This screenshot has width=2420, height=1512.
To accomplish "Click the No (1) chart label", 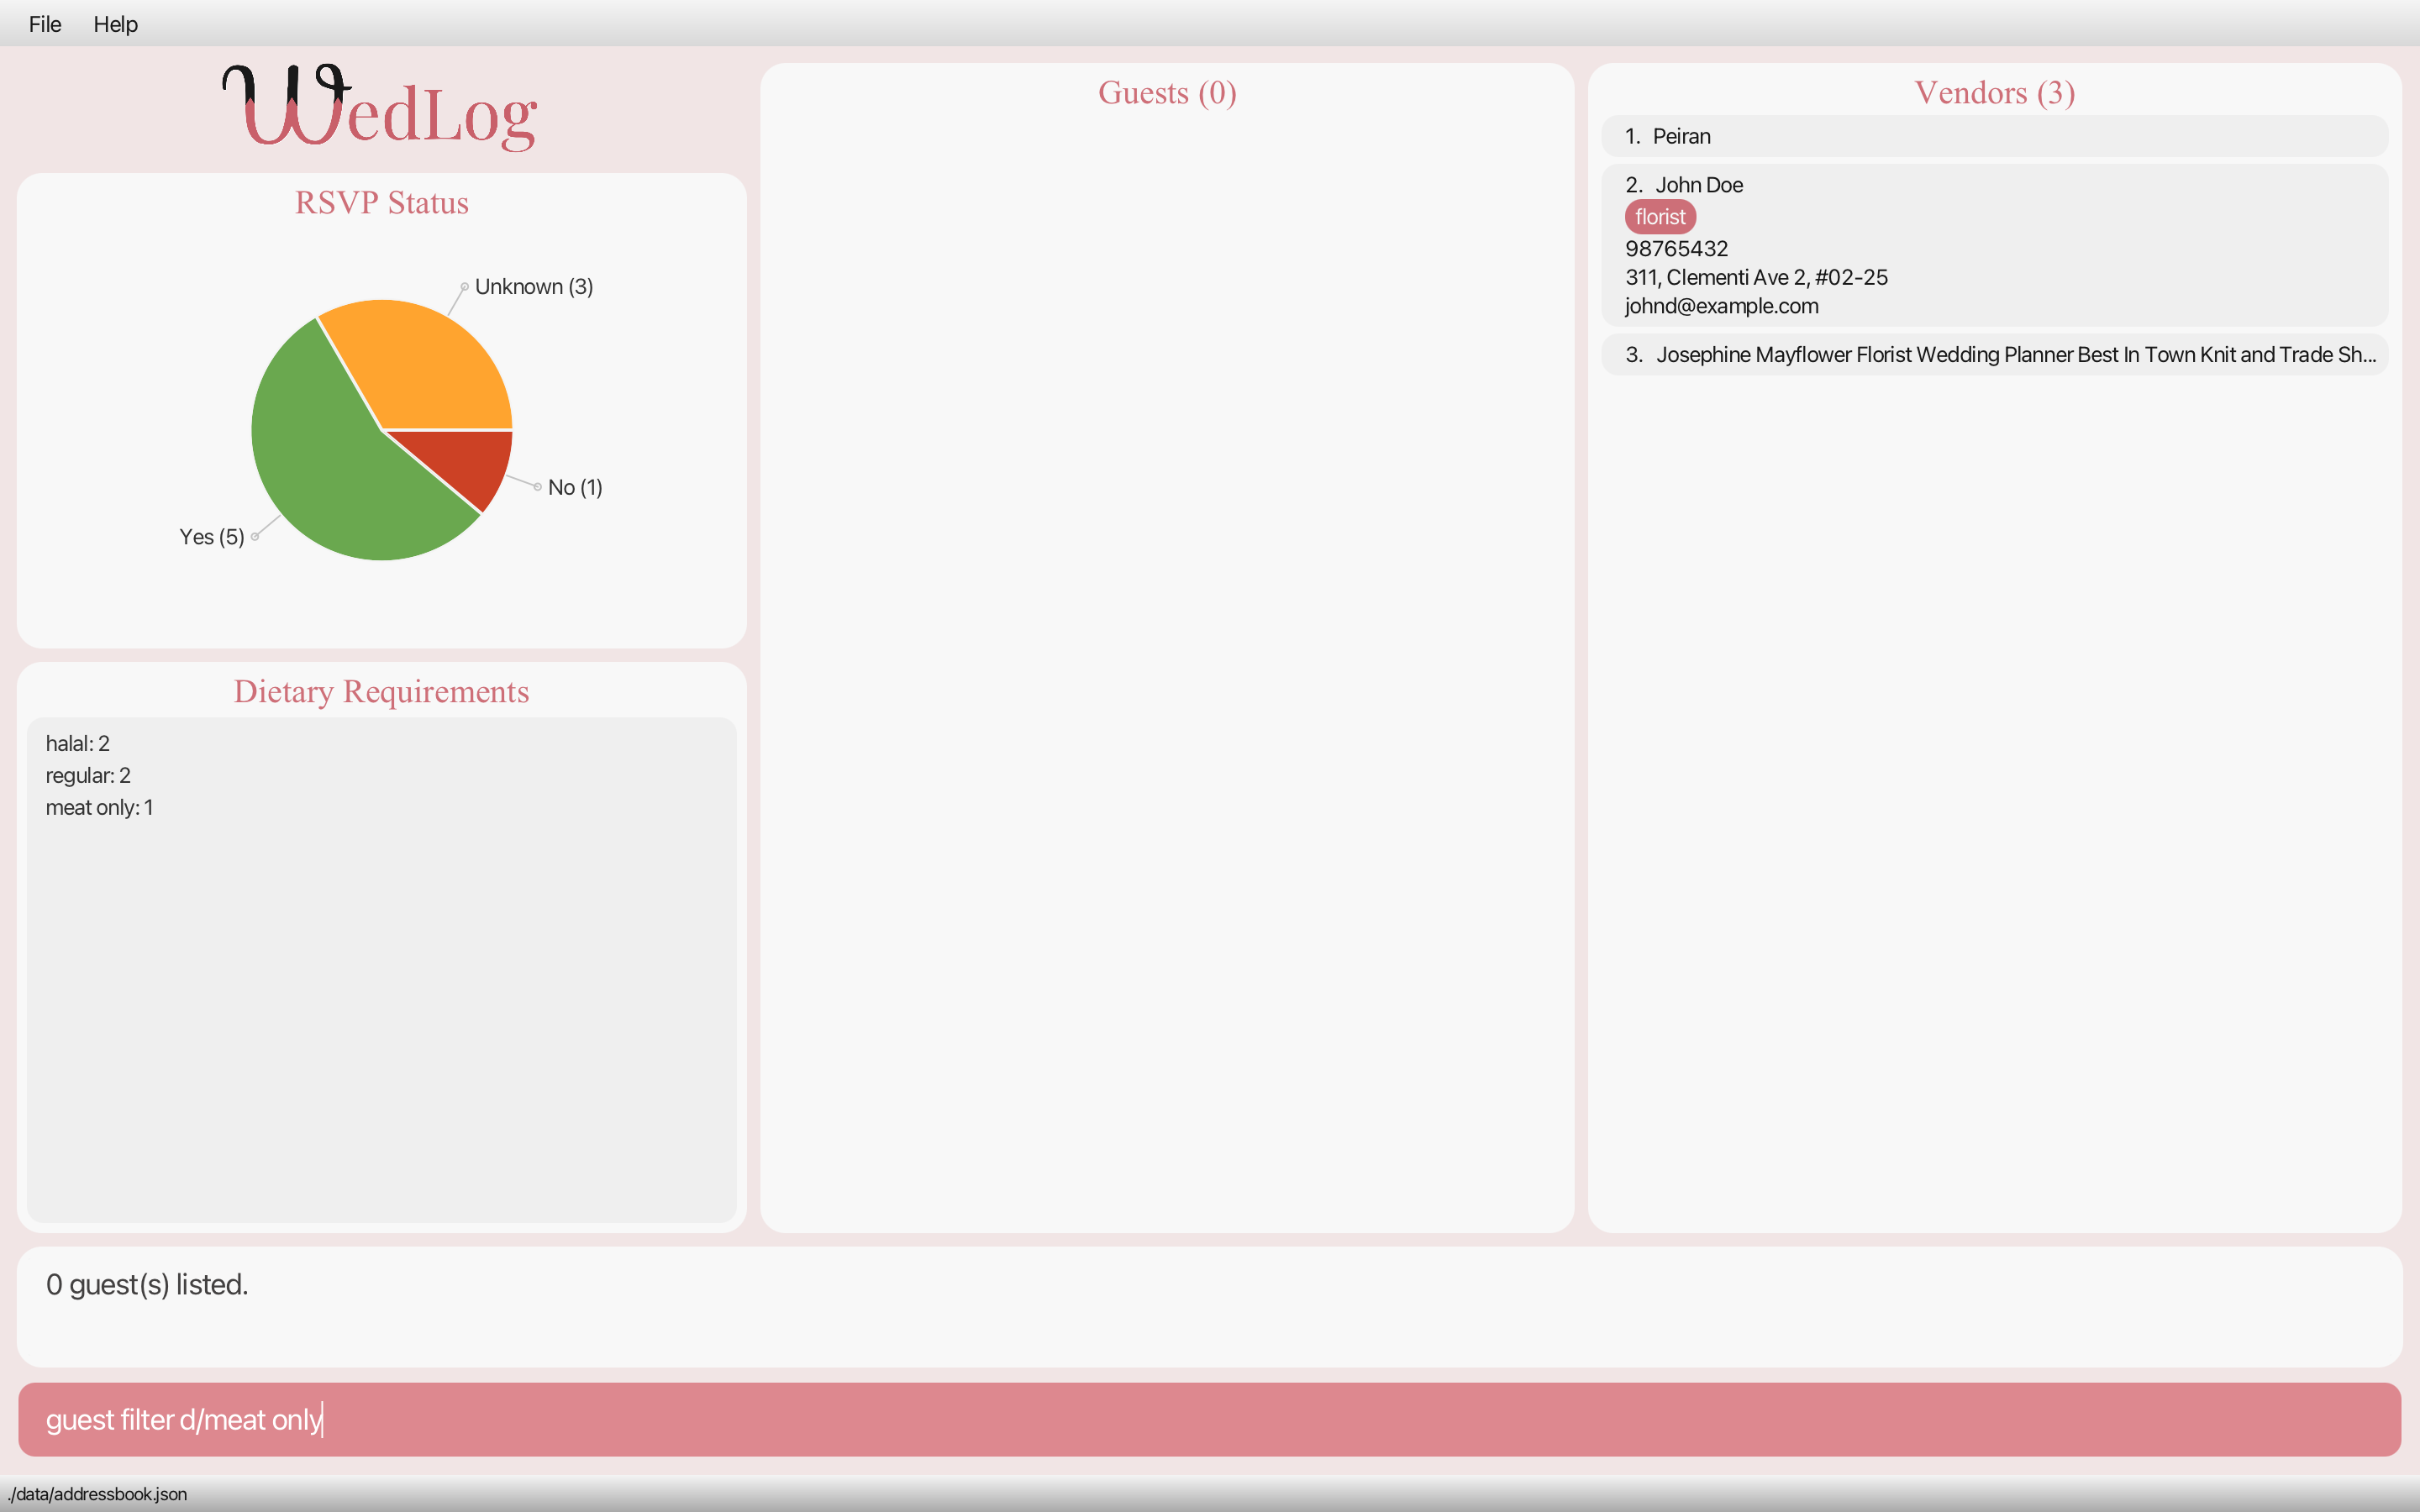I will coord(574,488).
